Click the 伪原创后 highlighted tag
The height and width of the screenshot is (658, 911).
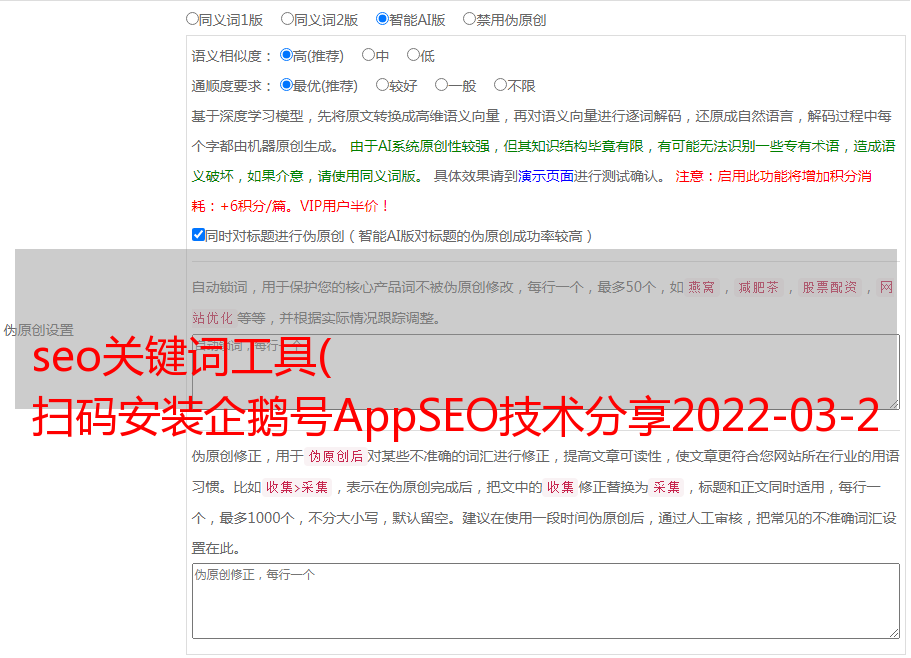coord(336,456)
